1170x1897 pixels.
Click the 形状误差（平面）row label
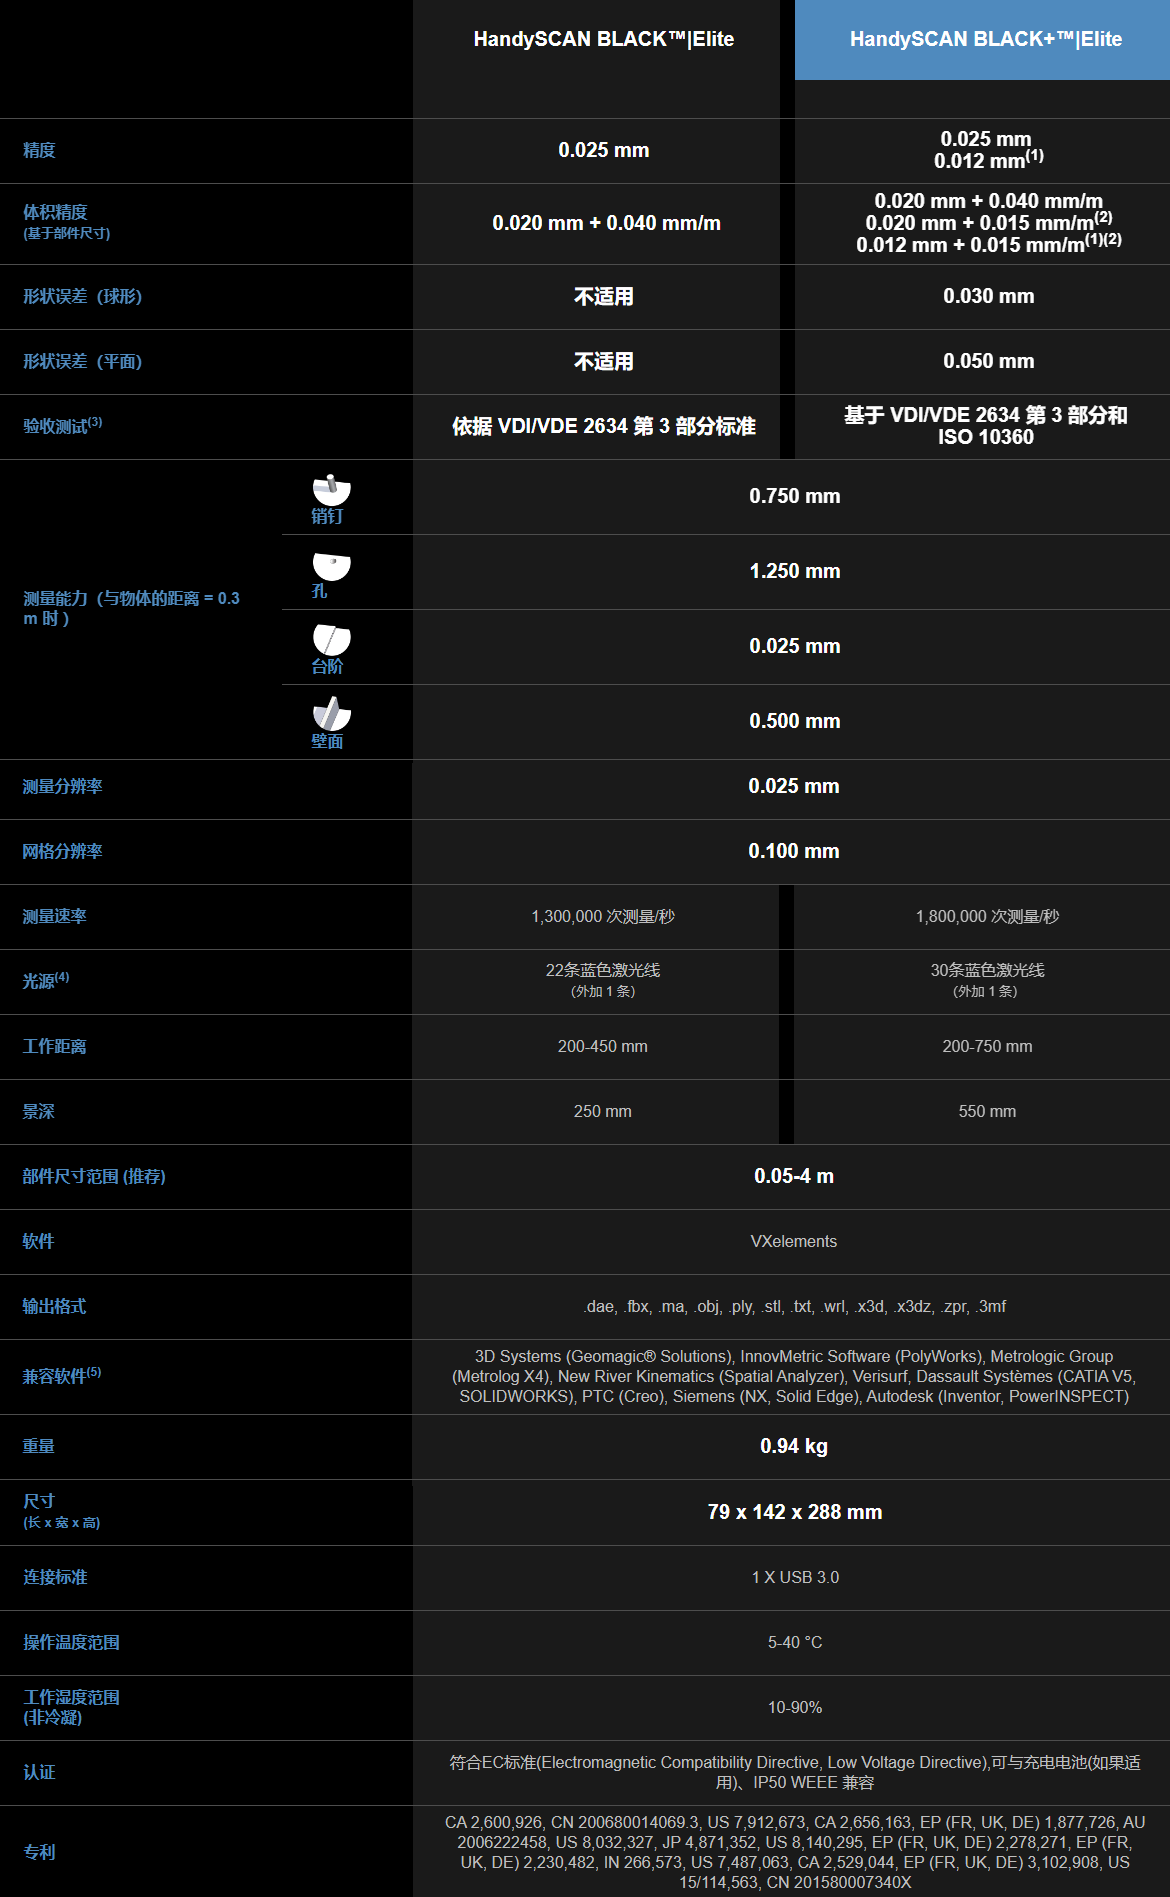(83, 361)
